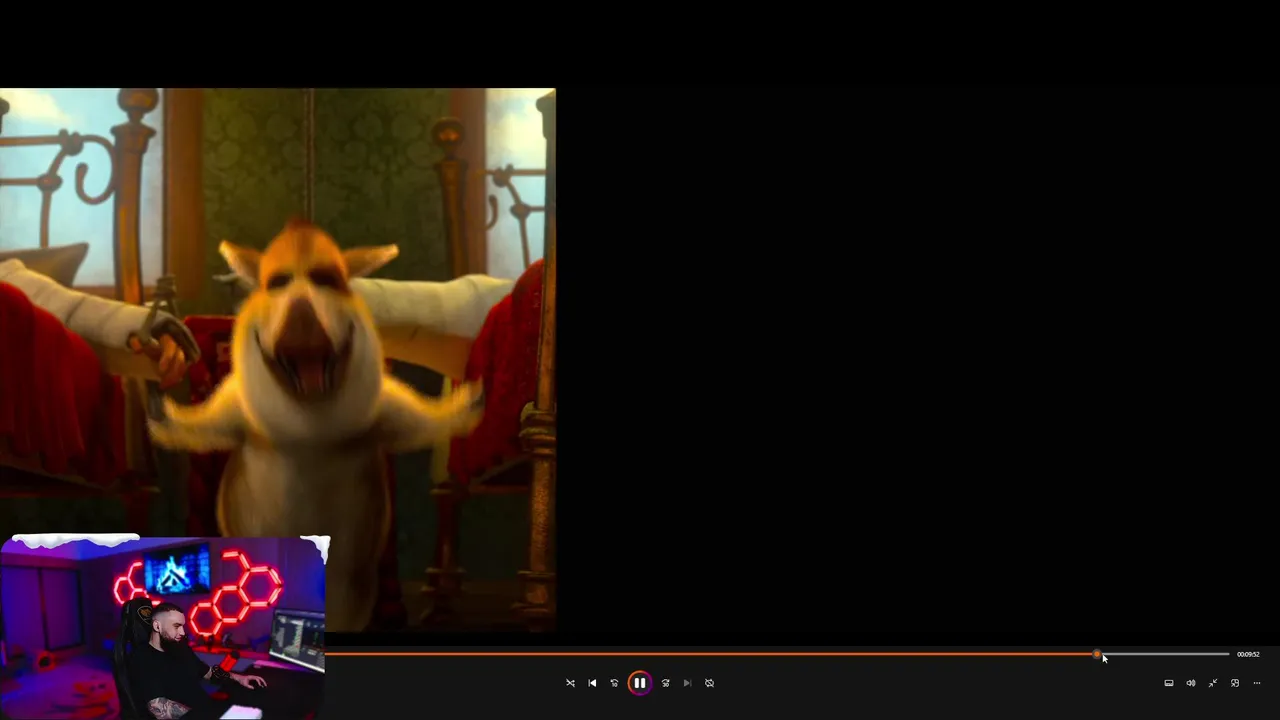Toggle repeat playback mode

[x=709, y=683]
